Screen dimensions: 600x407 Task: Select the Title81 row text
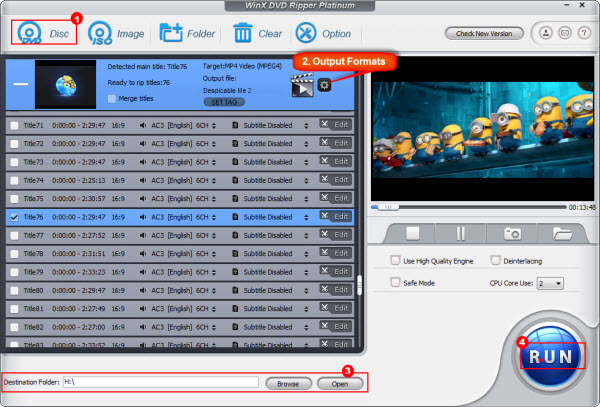[34, 309]
